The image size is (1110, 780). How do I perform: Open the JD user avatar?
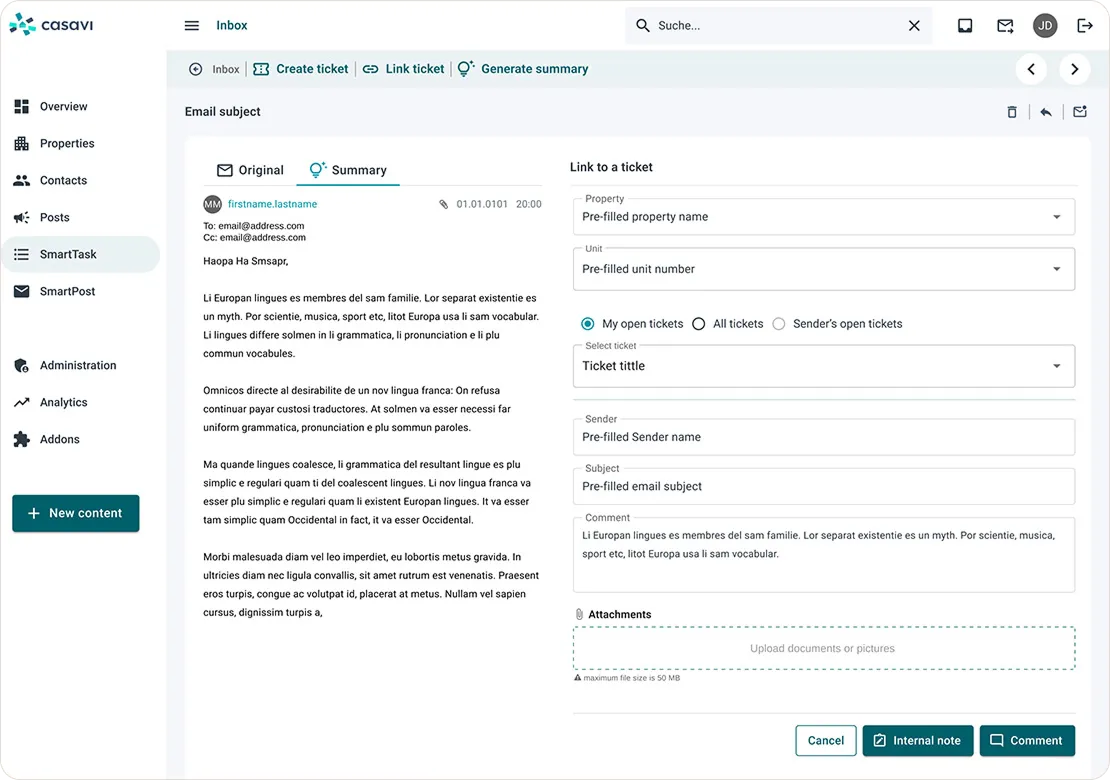[x=1045, y=25]
